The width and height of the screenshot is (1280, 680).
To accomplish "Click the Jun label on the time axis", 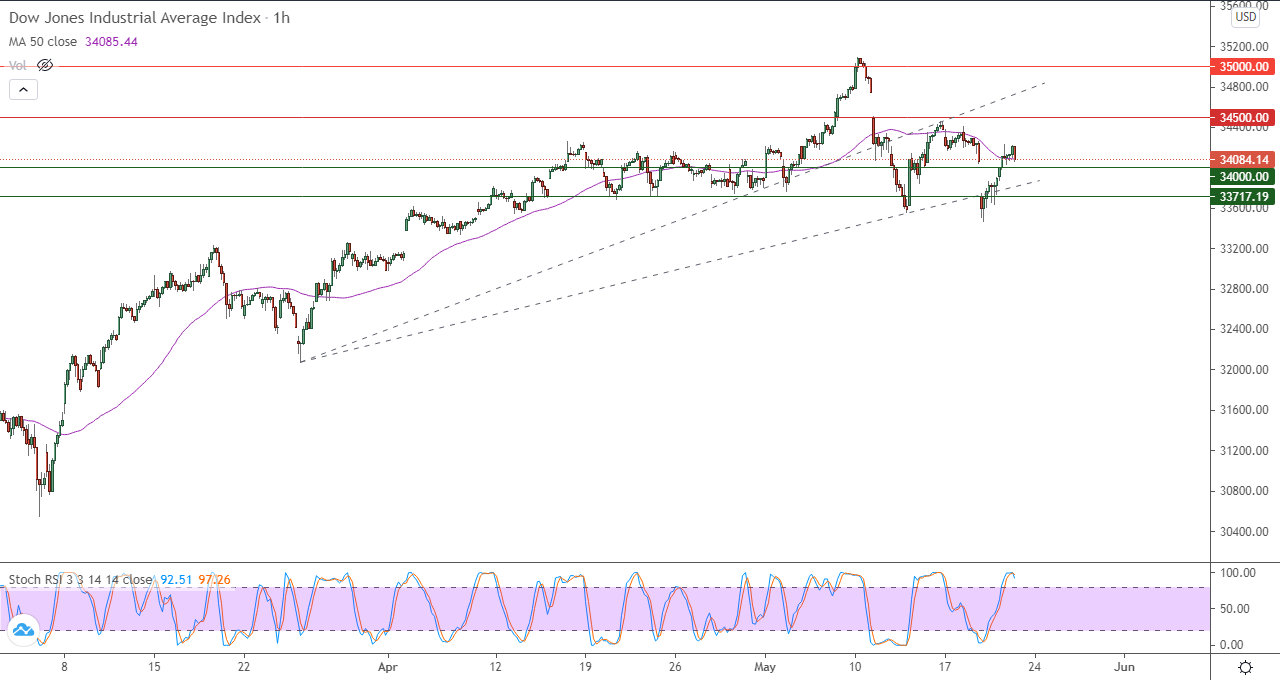I will pyautogui.click(x=1124, y=666).
